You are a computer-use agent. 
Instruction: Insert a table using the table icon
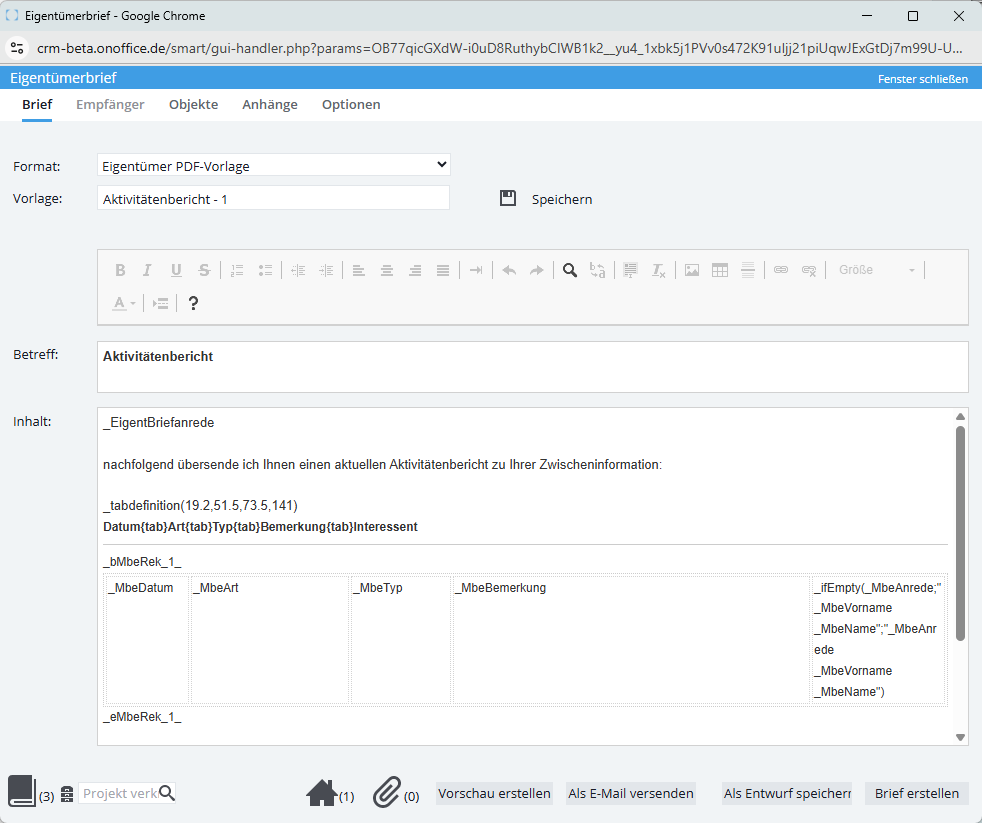point(720,270)
